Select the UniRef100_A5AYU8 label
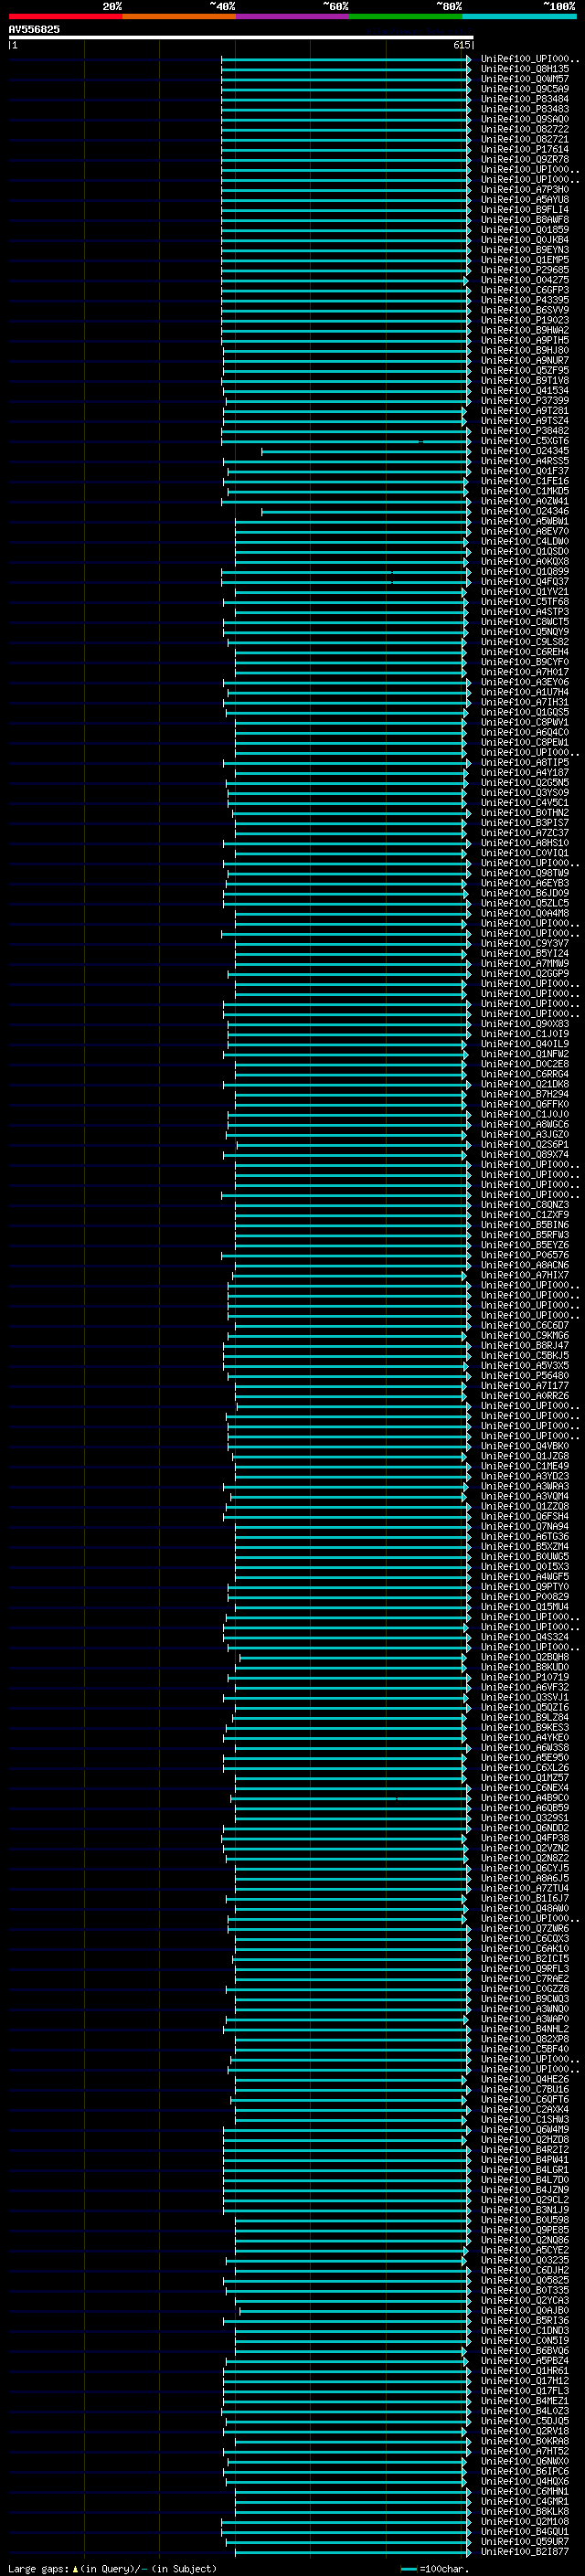This screenshot has width=585, height=2576. [x=525, y=199]
